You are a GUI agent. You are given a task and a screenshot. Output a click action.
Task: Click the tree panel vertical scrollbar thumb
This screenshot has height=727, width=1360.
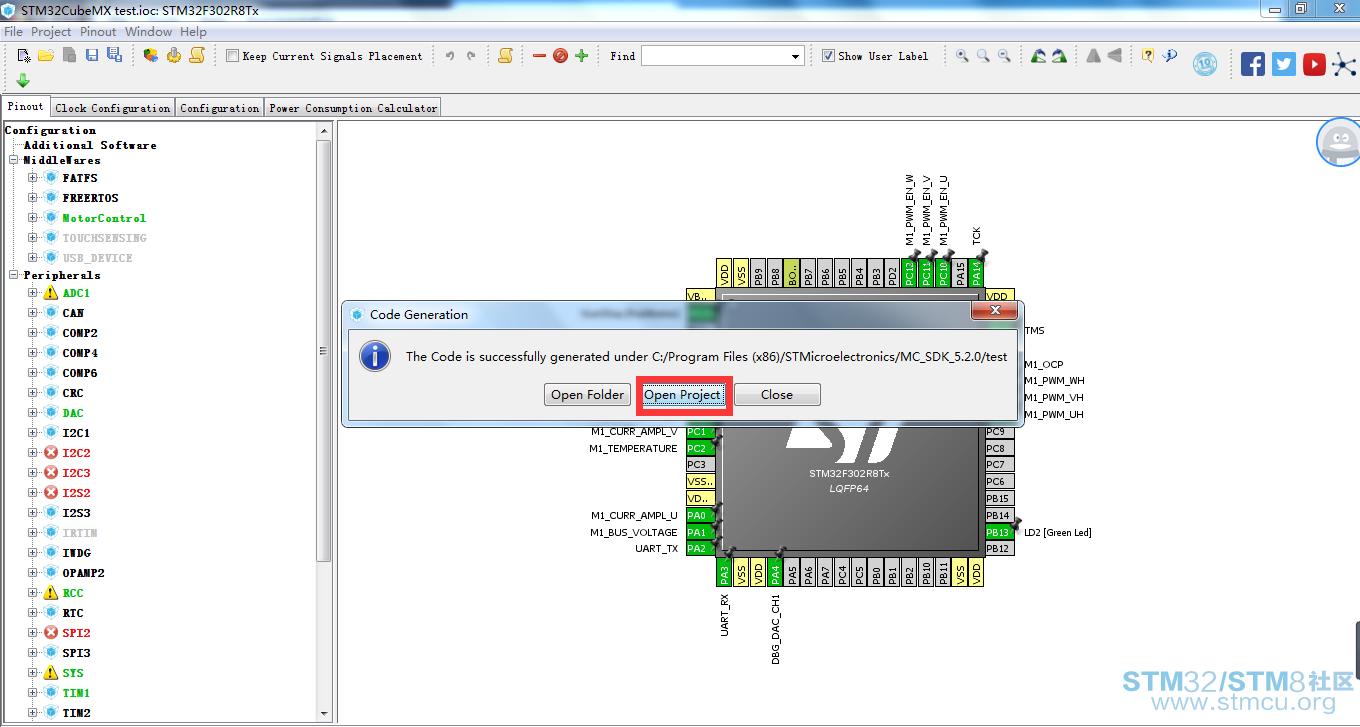point(323,350)
